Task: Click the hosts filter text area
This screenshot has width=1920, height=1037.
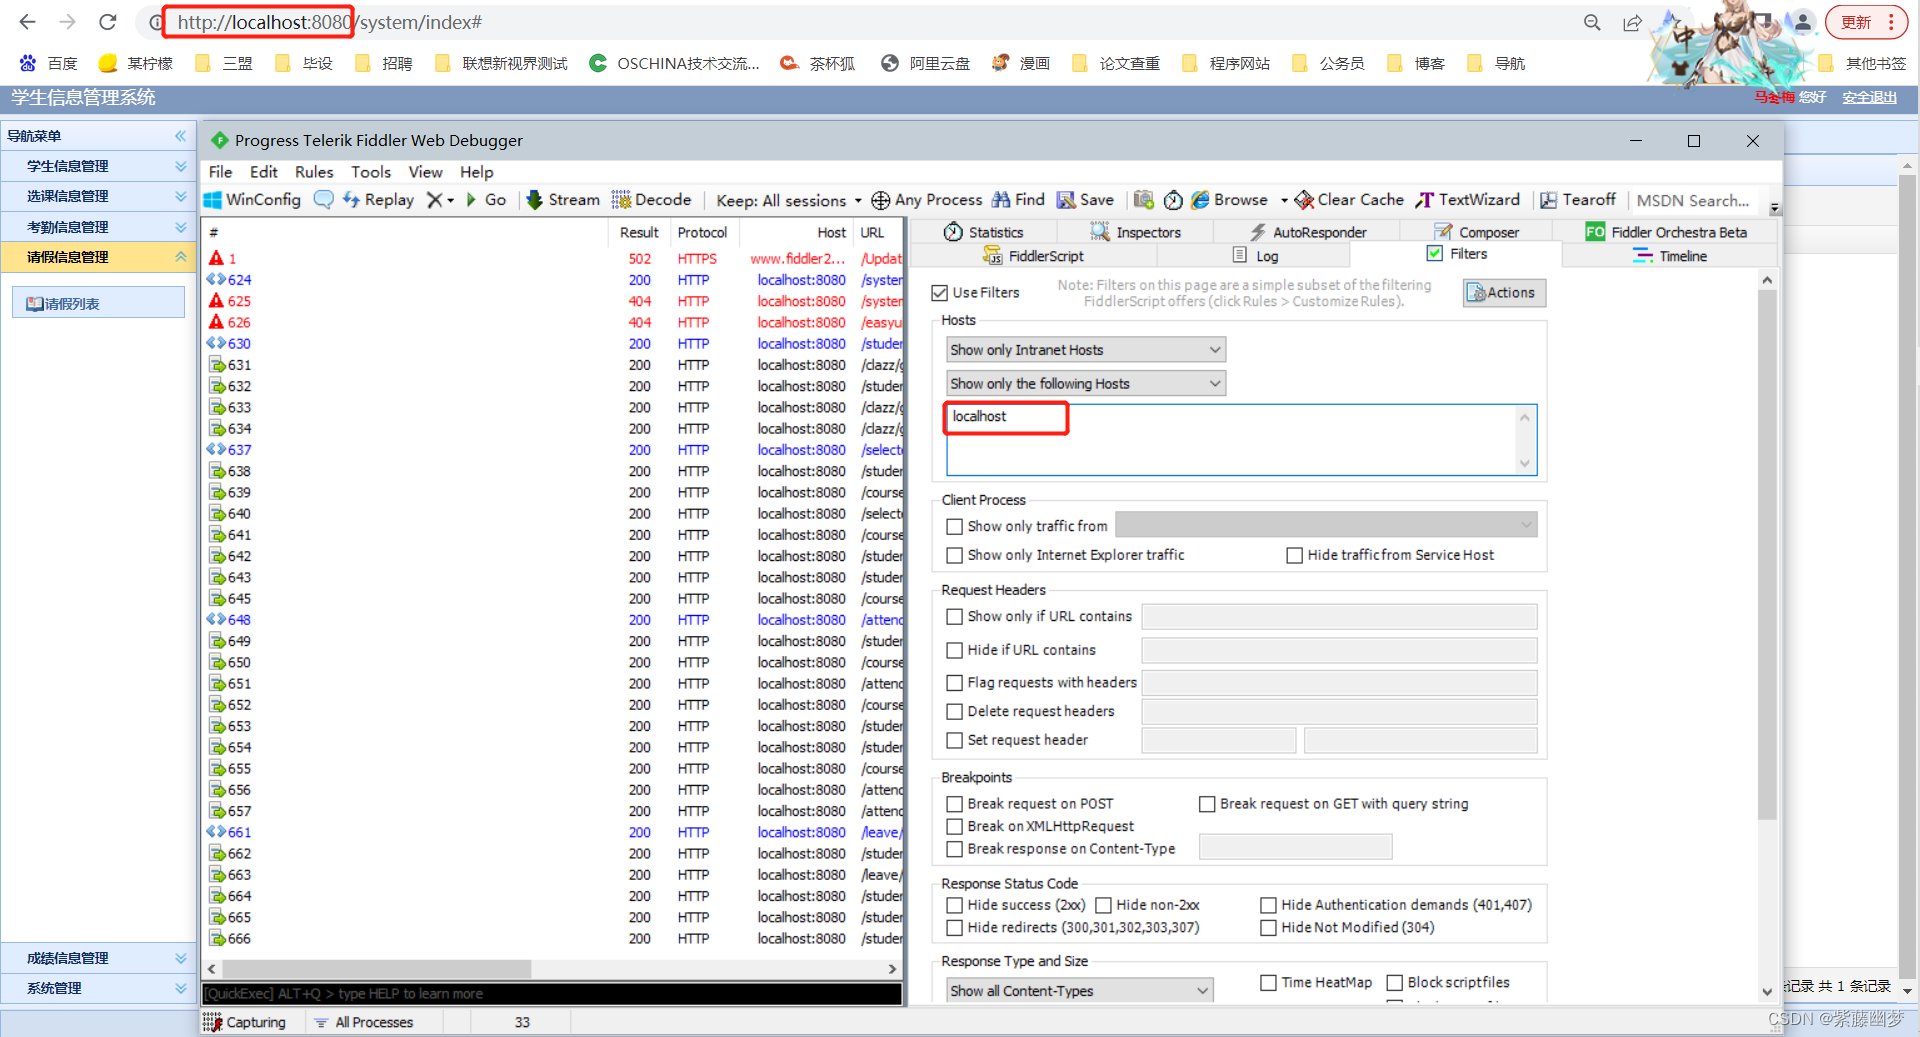Action: click(1241, 440)
